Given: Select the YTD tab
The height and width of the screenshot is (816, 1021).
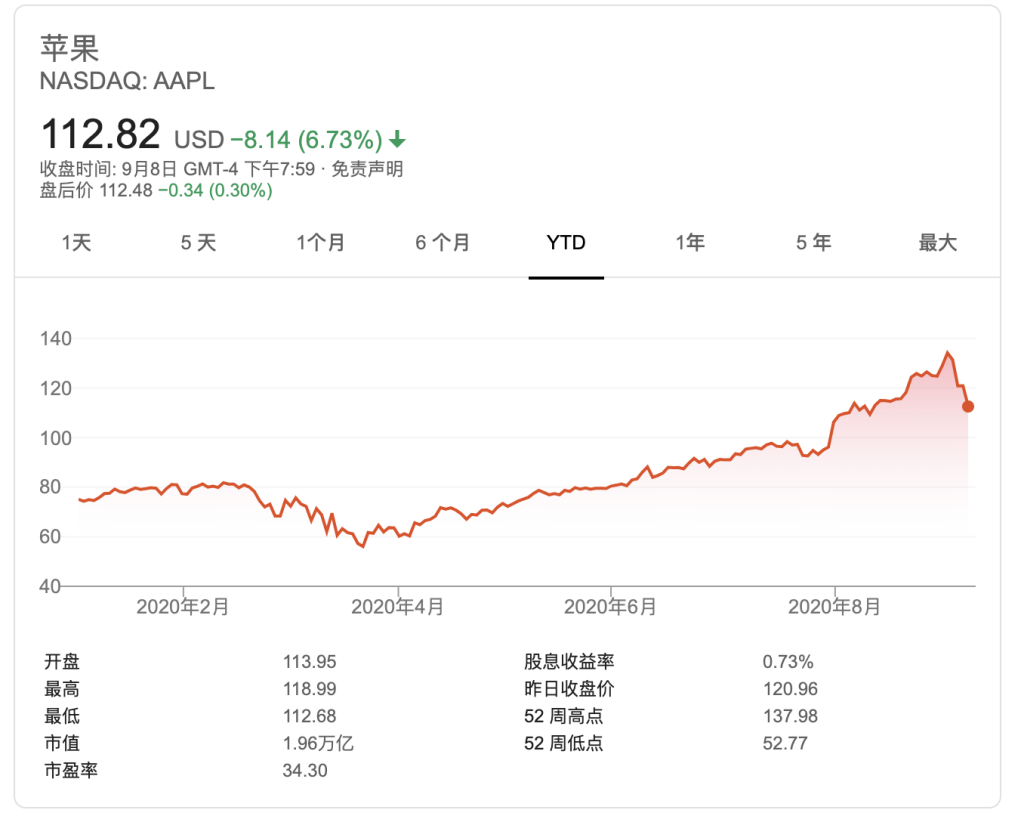Looking at the screenshot, I should (566, 243).
